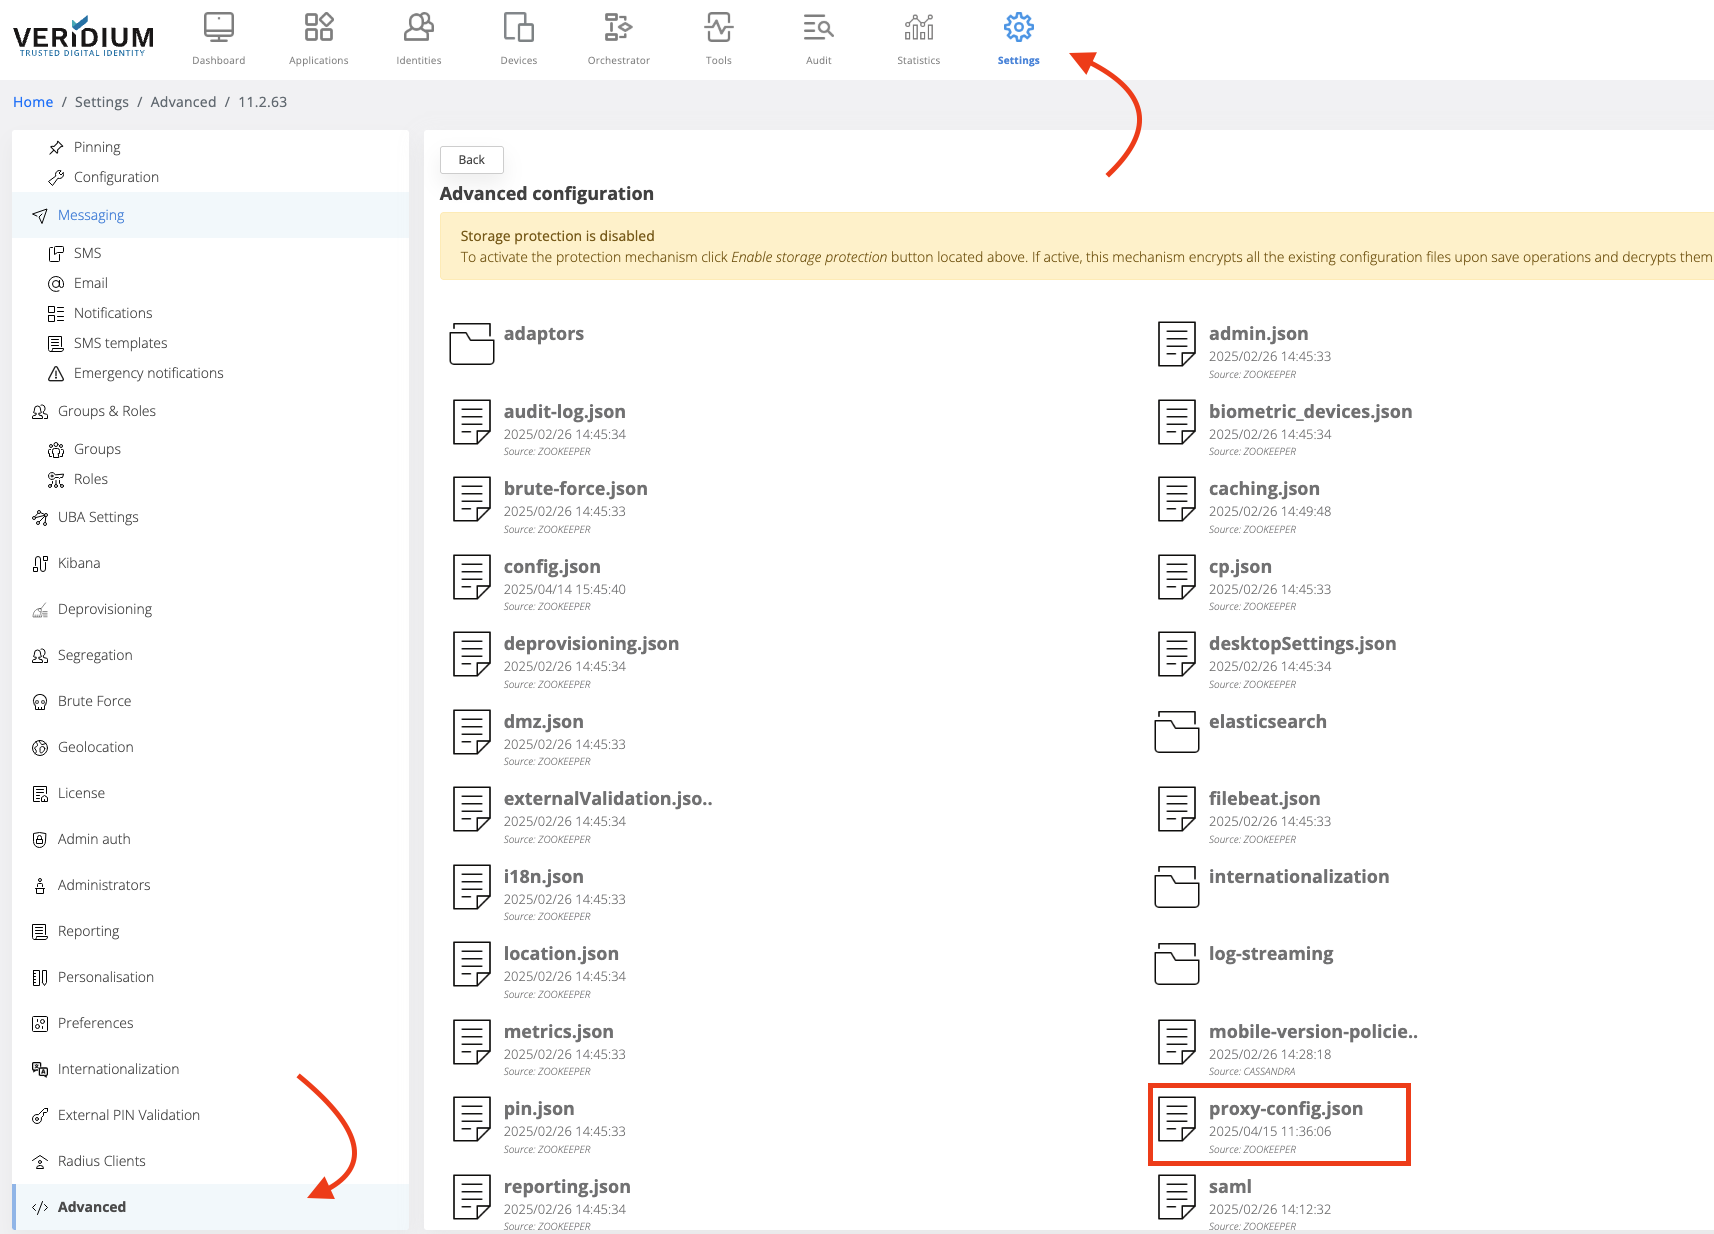Open the config.json file name link
Screen dimensions: 1714x1234
[x=552, y=567]
